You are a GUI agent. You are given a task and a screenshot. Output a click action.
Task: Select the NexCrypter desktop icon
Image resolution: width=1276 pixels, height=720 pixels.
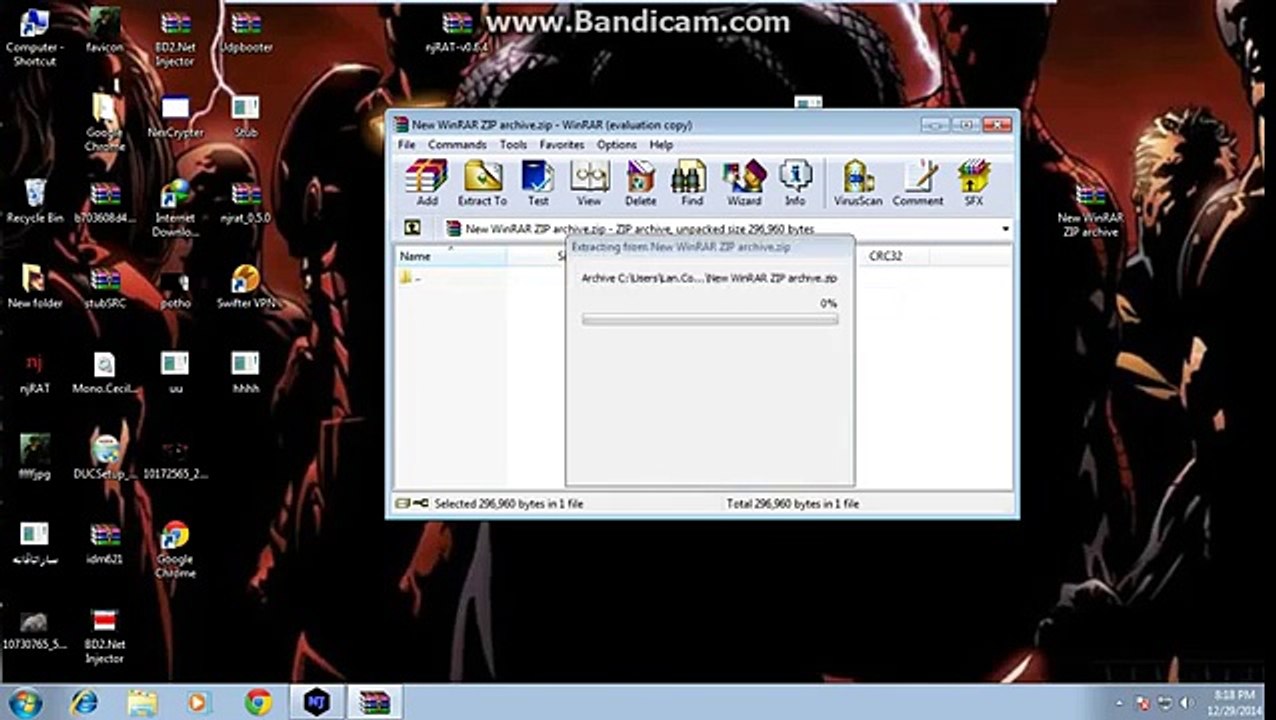tap(175, 116)
